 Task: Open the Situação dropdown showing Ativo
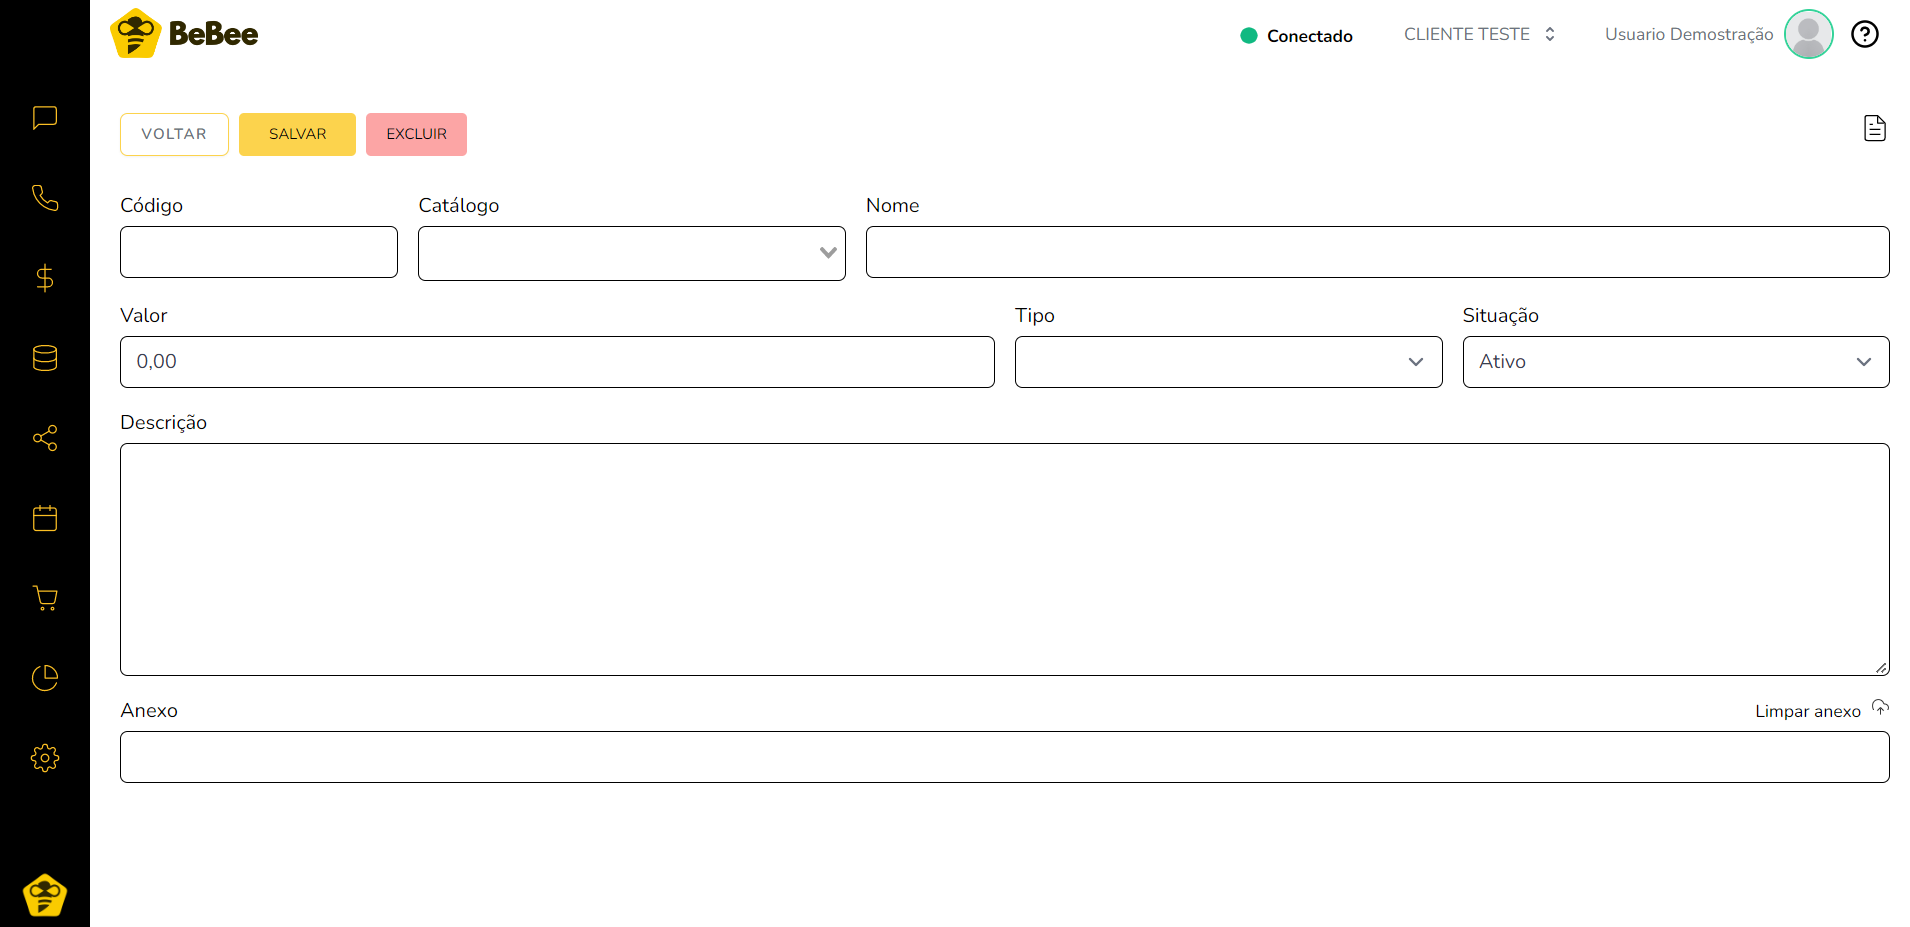[x=1675, y=362]
